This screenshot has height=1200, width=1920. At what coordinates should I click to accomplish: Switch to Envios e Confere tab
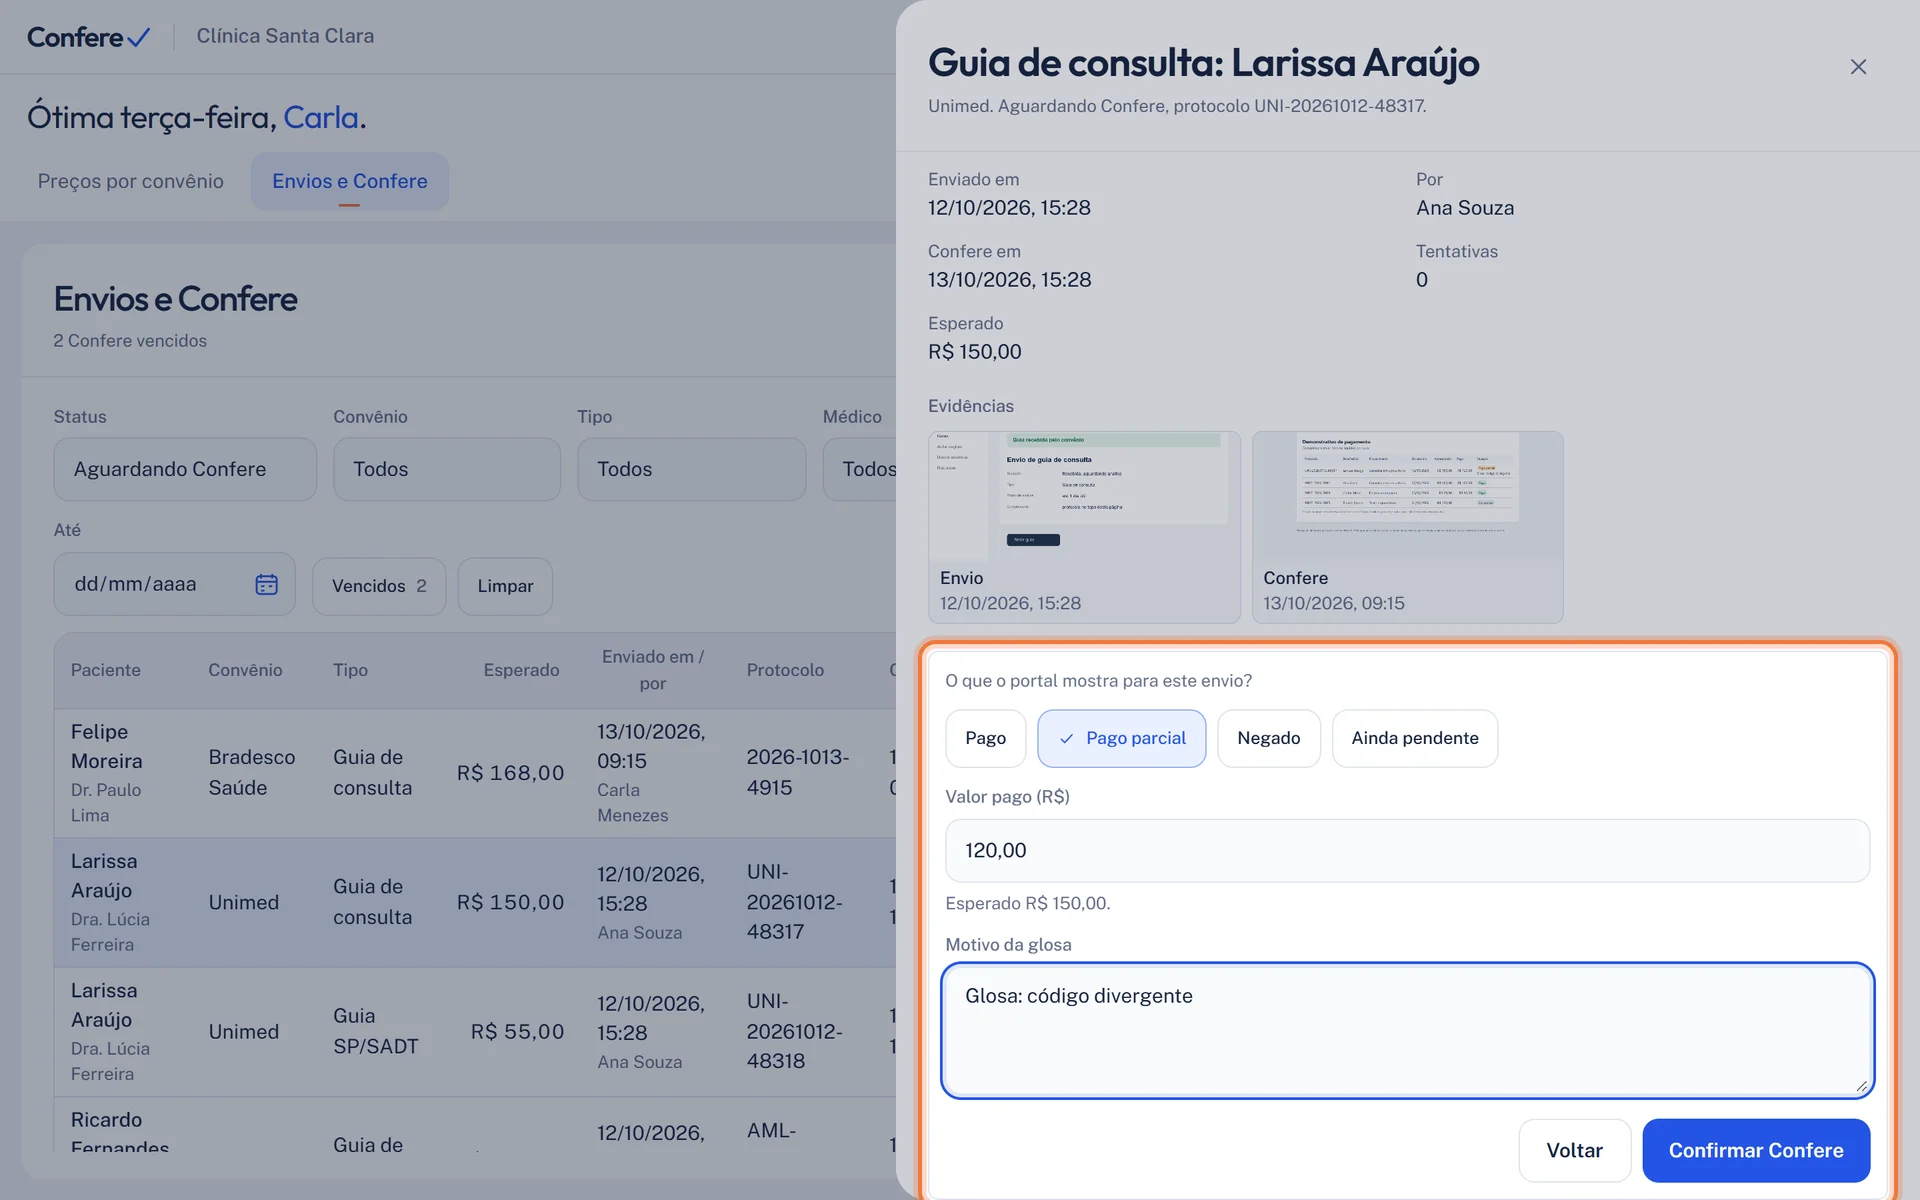click(x=349, y=181)
